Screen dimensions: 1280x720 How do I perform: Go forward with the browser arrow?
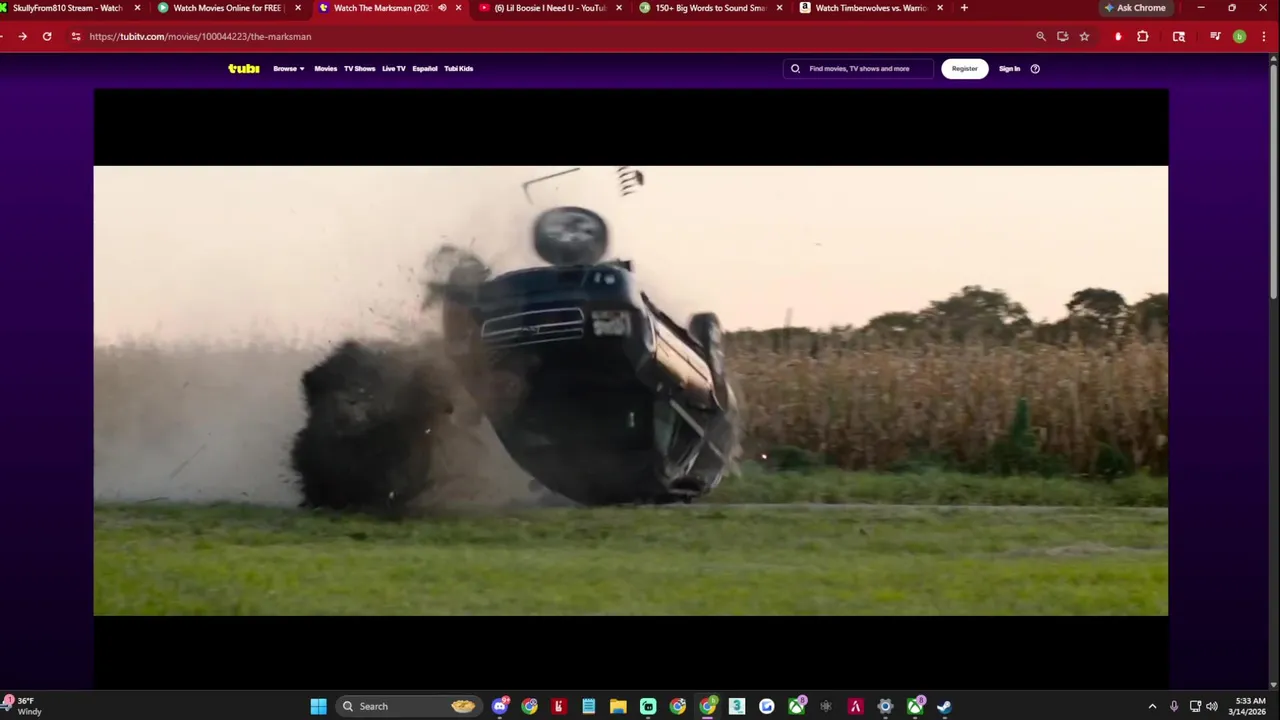22,36
